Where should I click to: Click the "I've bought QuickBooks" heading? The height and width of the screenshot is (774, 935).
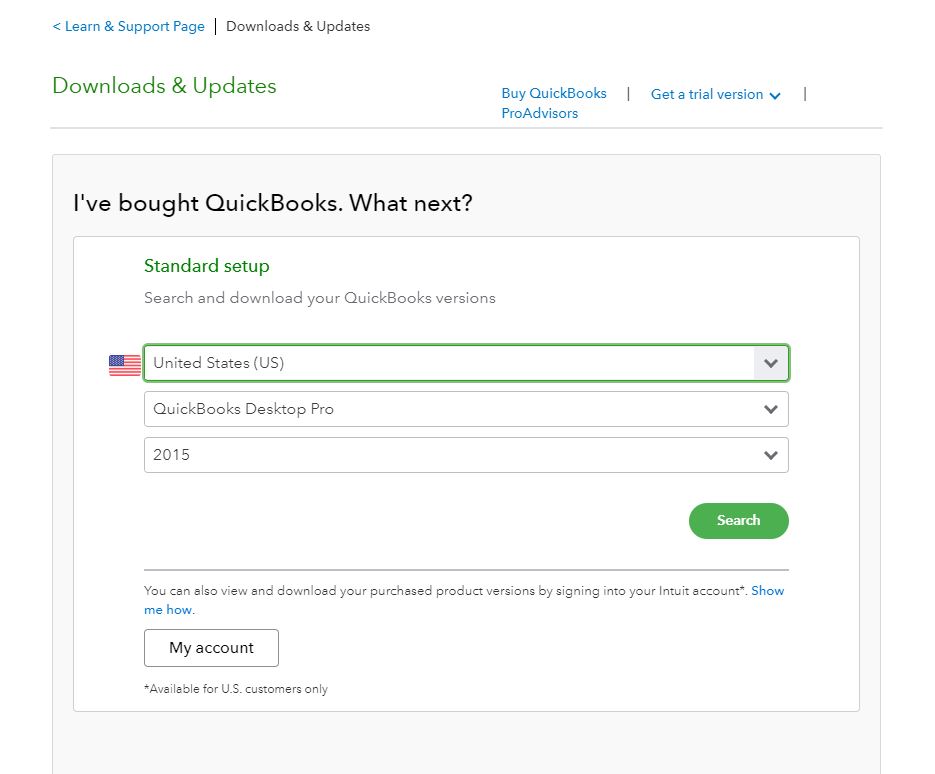click(x=272, y=204)
